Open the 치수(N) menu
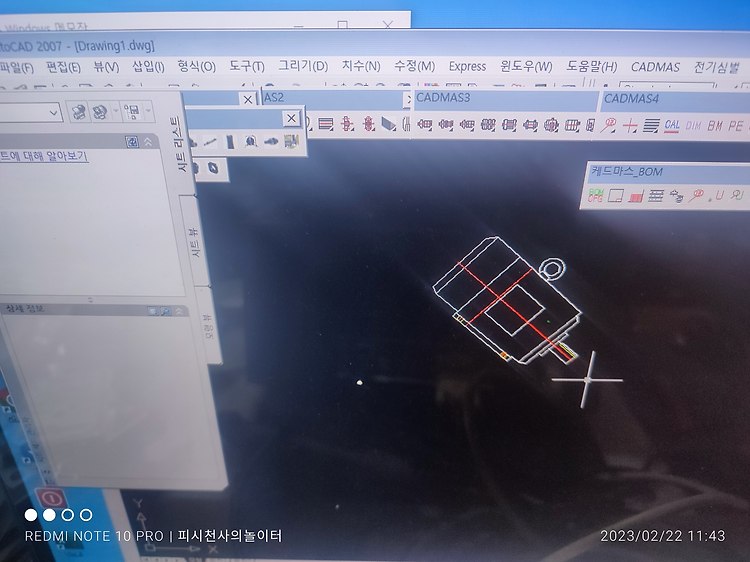Viewport: 750px width, 562px height. 361,66
